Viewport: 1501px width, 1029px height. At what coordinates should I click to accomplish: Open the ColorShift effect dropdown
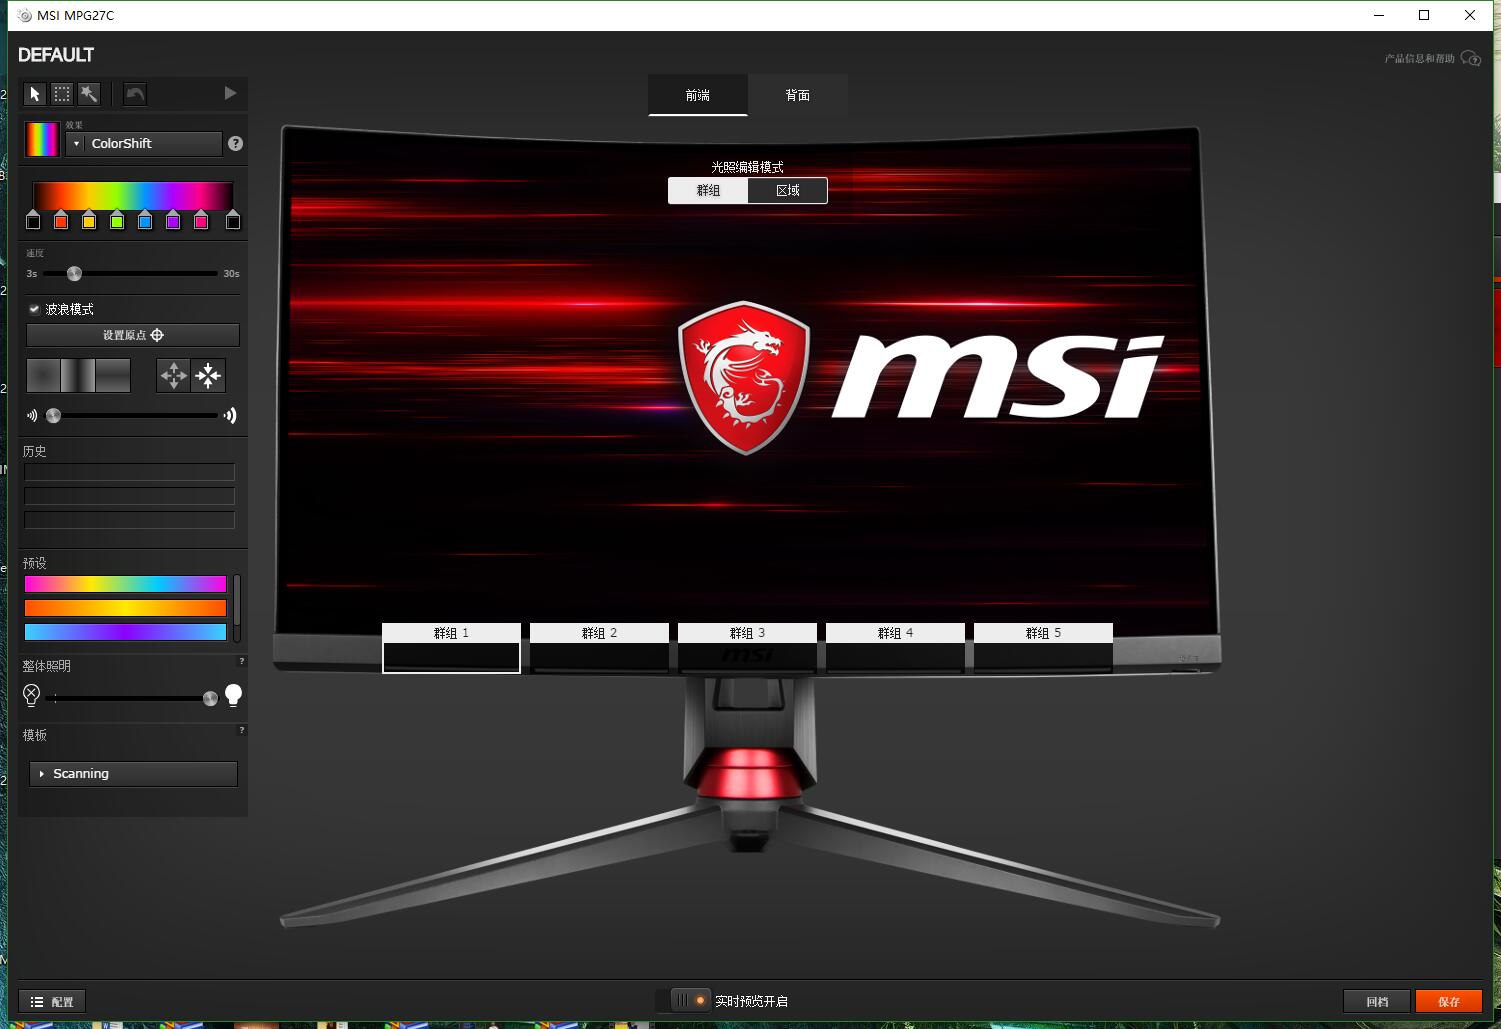click(144, 144)
